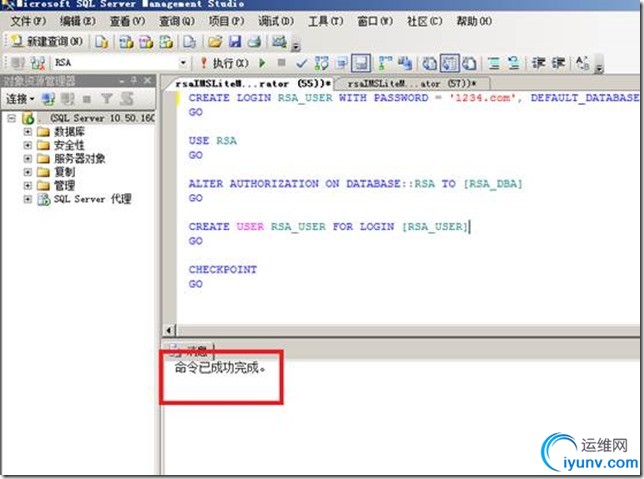Open the 文件(F) menu
Image resolution: width=644 pixels, height=479 pixels.
pos(28,21)
